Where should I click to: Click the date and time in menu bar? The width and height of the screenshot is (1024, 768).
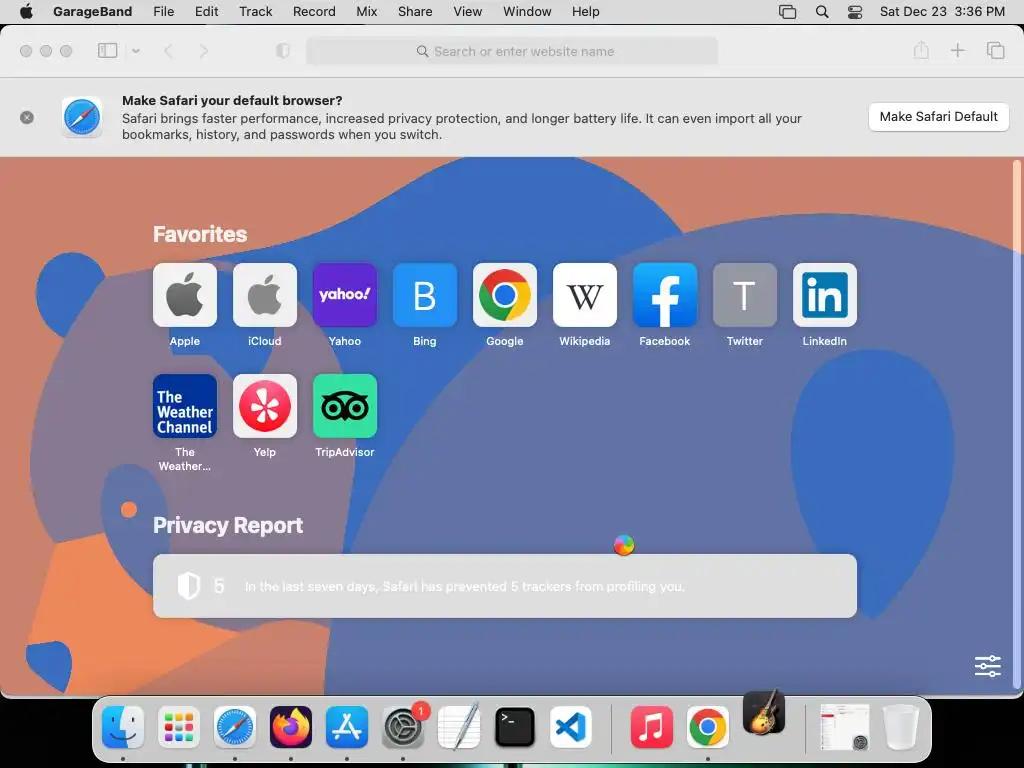[942, 12]
